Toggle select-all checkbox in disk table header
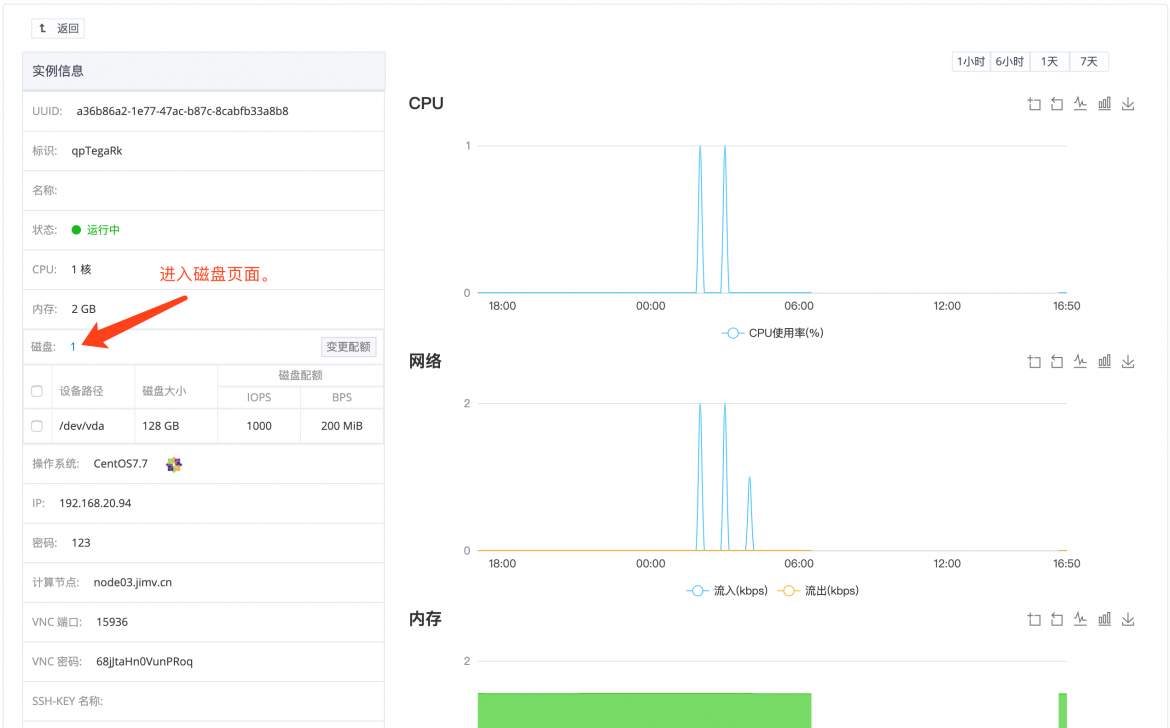This screenshot has height=728, width=1170. pos(37,391)
